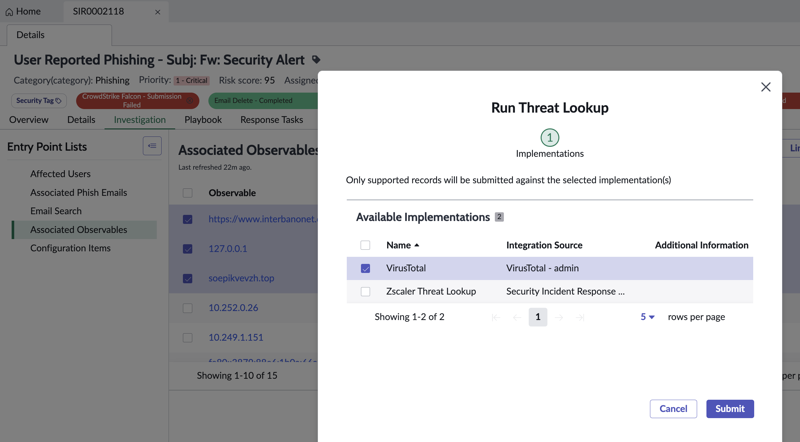Close the SIR0002118 tab
800x442 pixels.
(158, 12)
